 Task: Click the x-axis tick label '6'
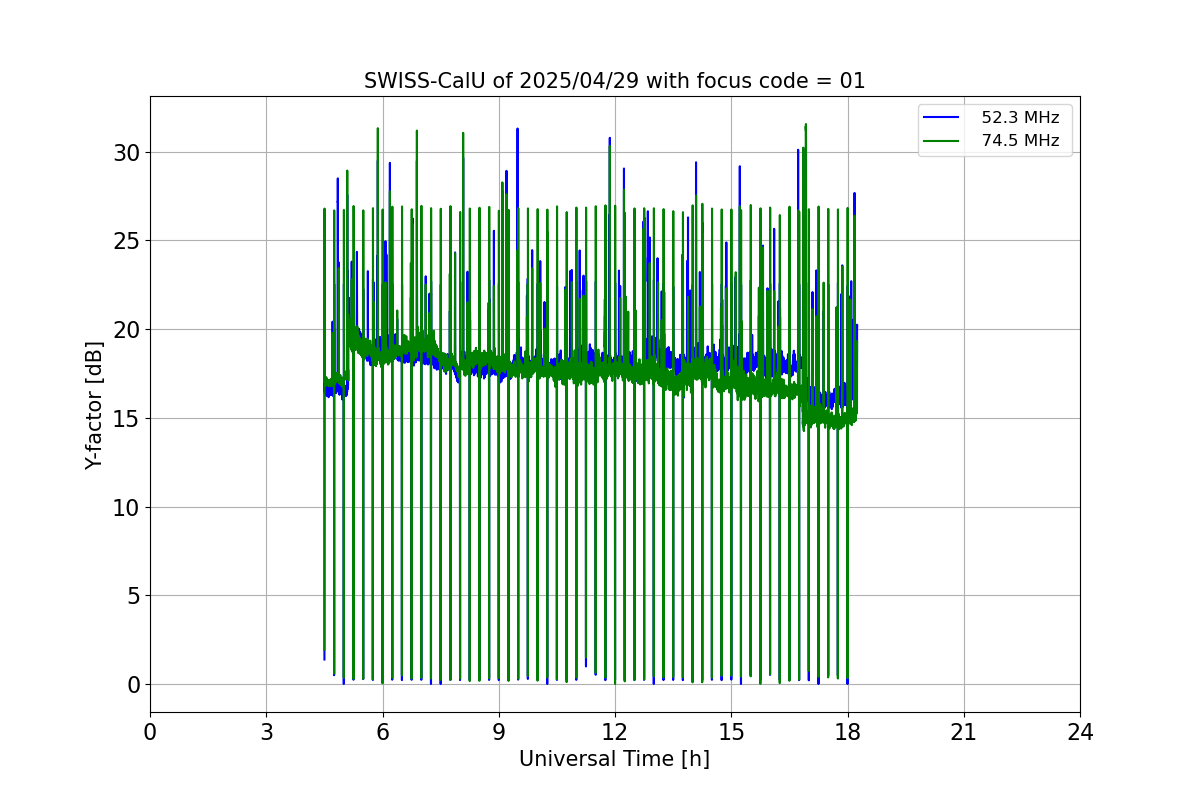(382, 731)
